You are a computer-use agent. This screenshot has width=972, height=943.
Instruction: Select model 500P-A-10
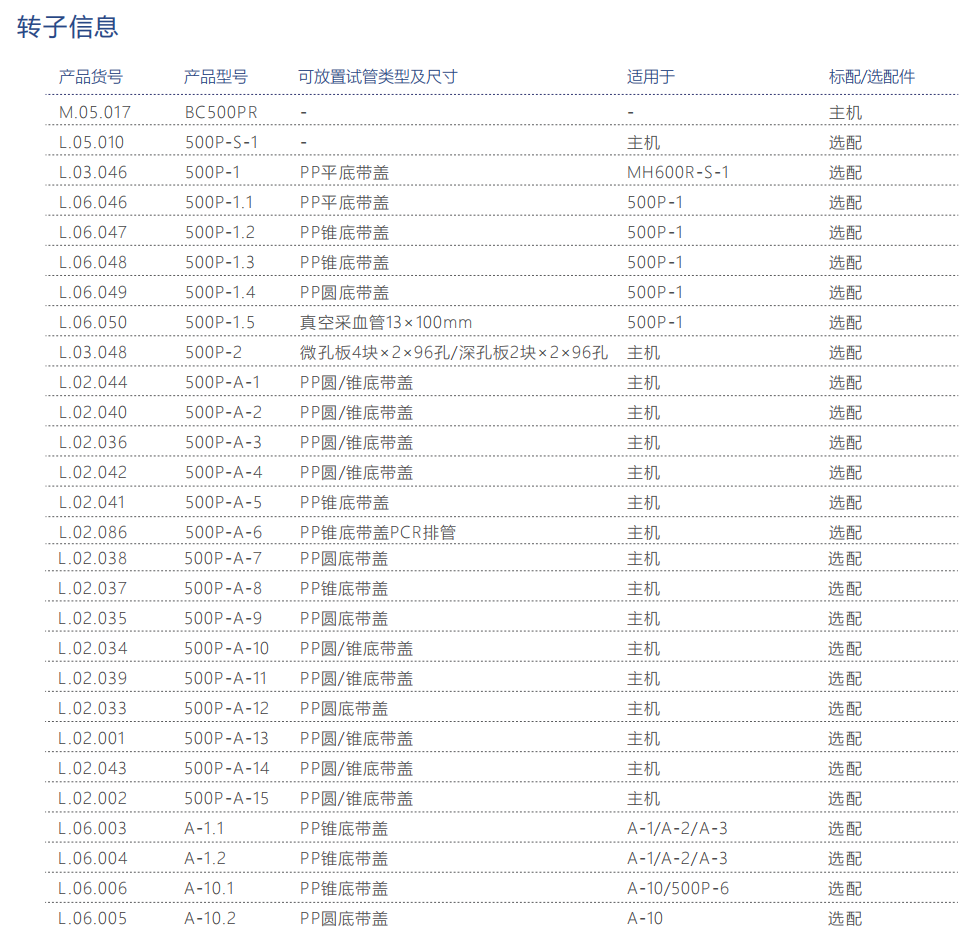[227, 649]
